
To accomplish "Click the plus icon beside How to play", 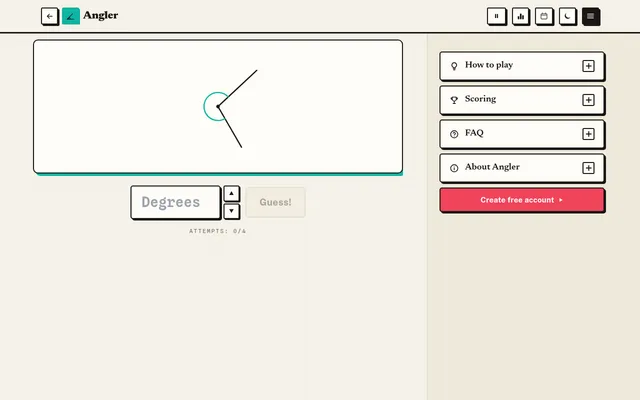I will pyautogui.click(x=588, y=66).
